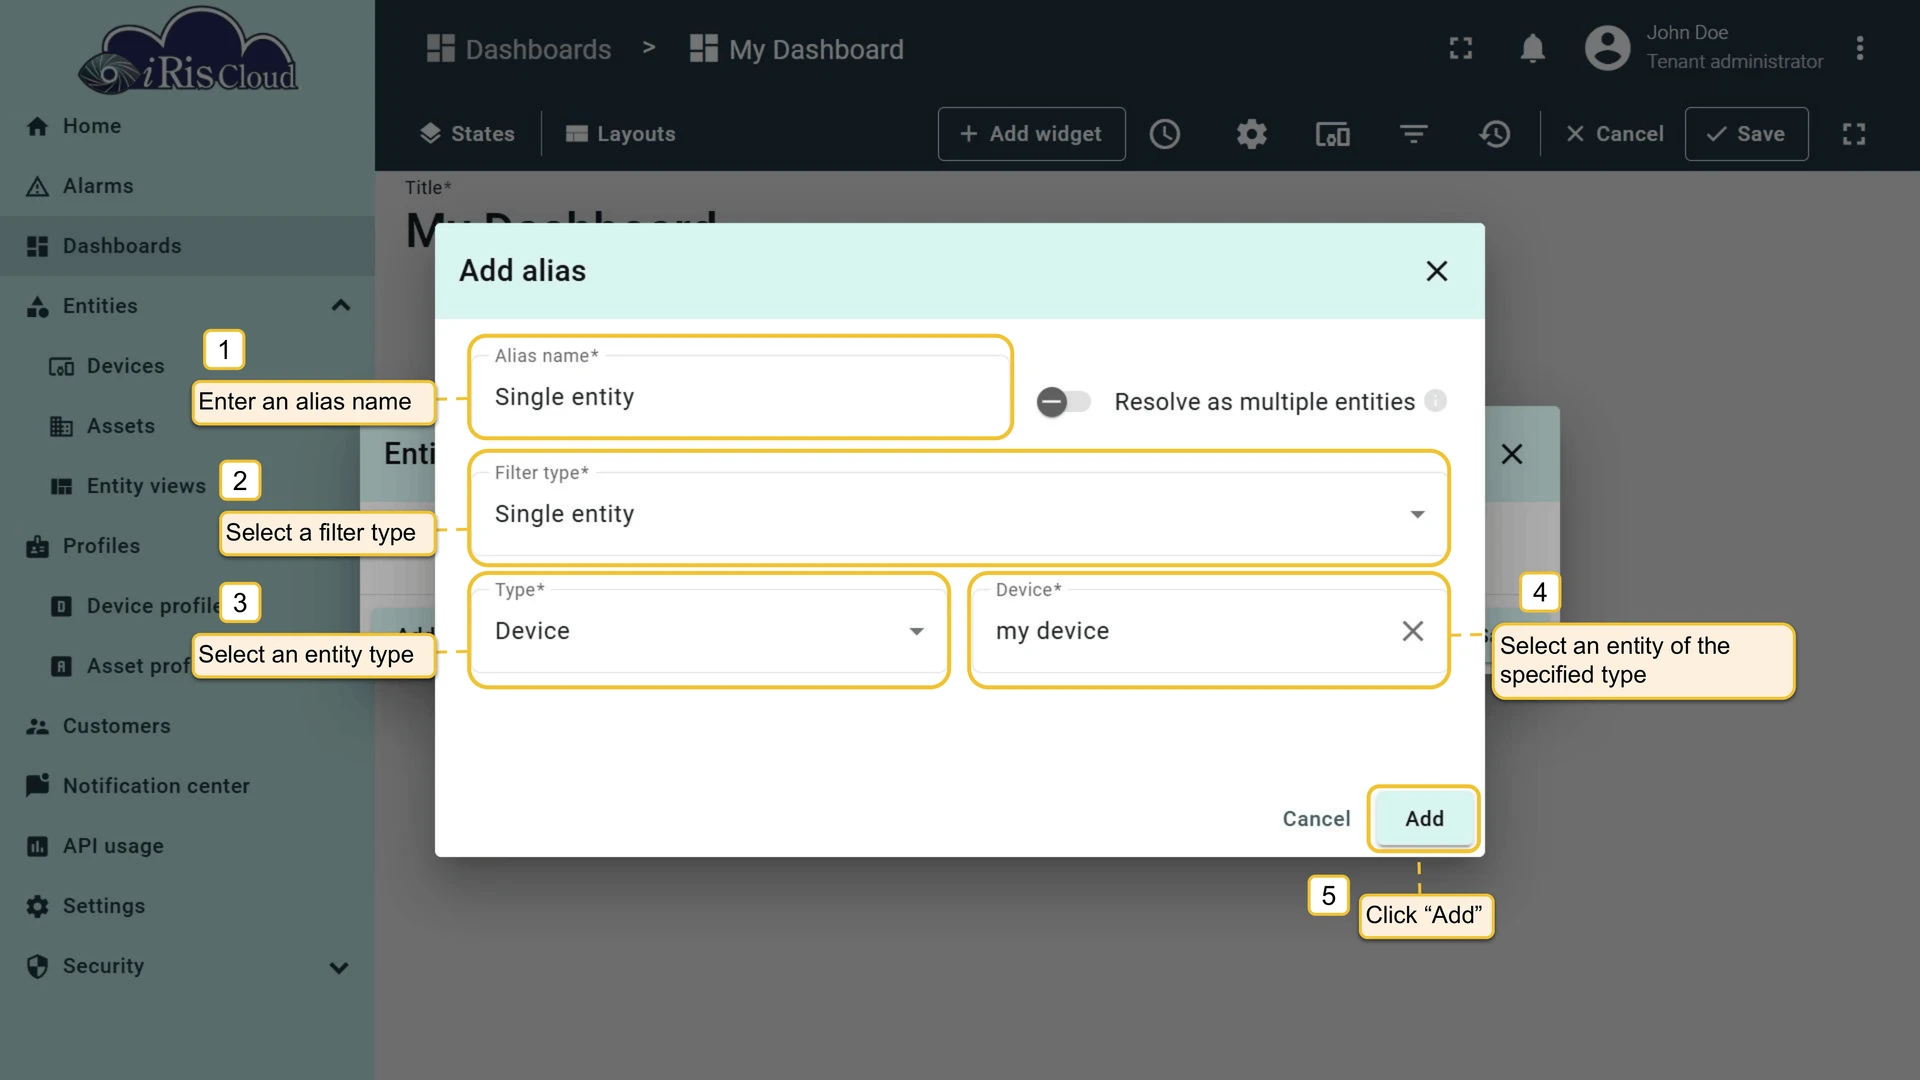Open the time window clock icon
Viewport: 1920px width, 1080px height.
click(x=1164, y=134)
